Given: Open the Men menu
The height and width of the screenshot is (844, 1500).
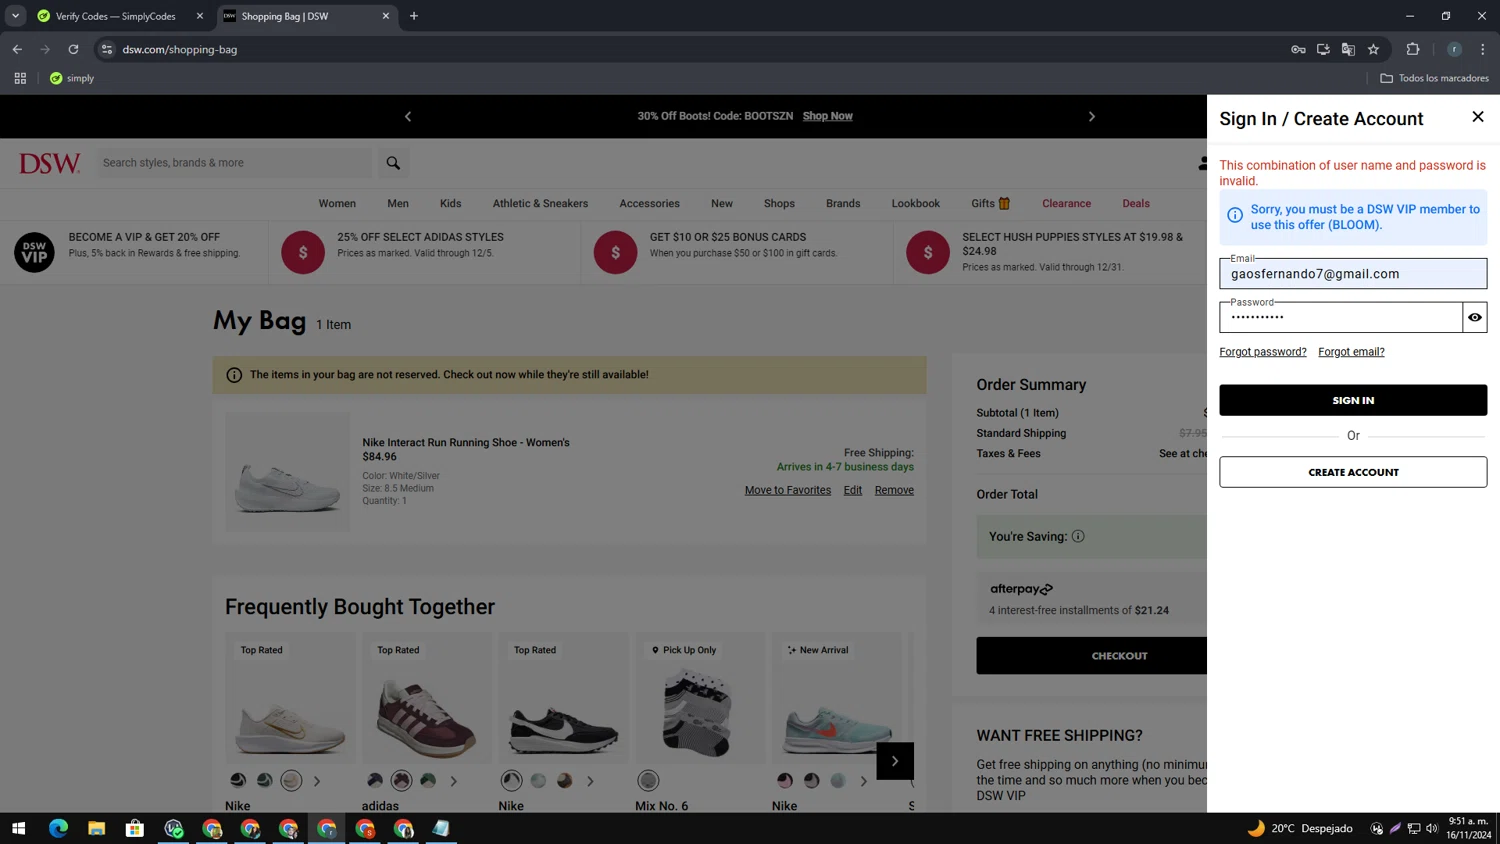Looking at the screenshot, I should pyautogui.click(x=398, y=203).
